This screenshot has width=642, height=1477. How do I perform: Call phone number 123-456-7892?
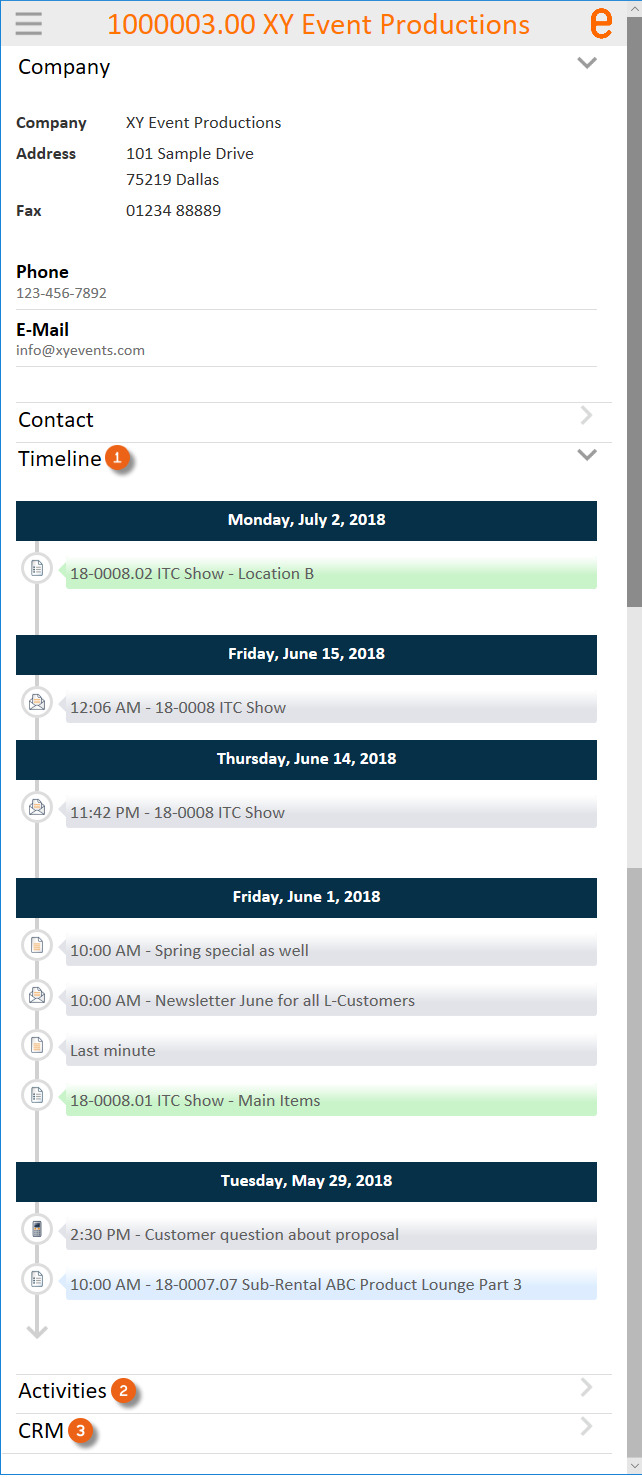(62, 294)
